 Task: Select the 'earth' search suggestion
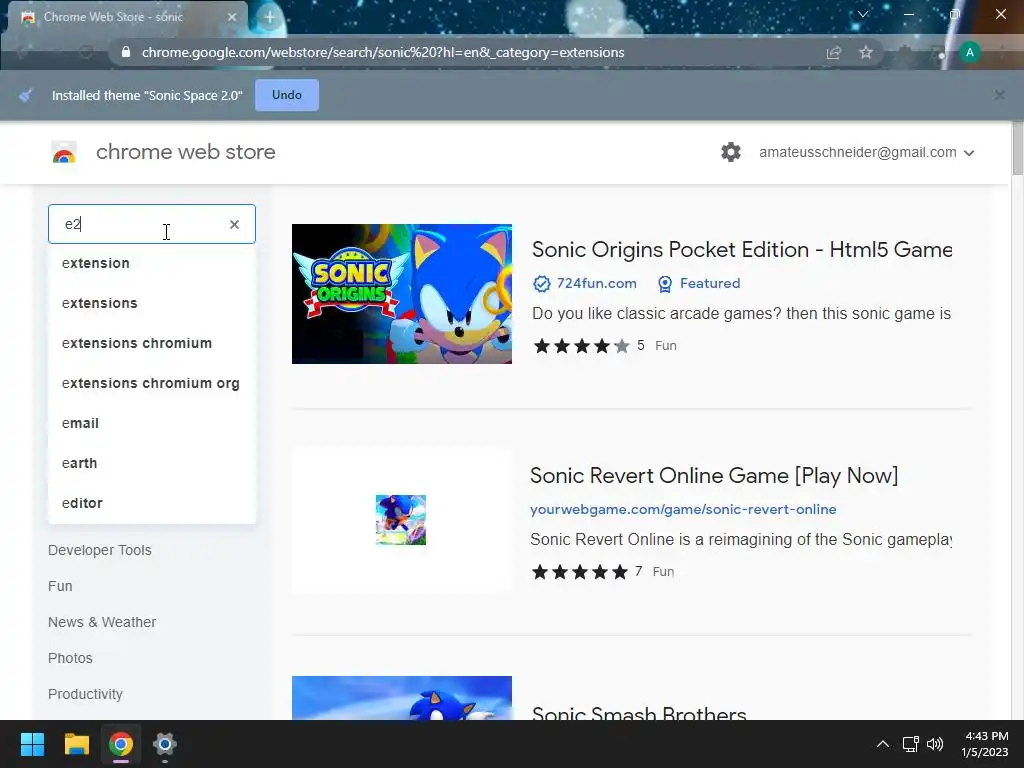(152, 463)
